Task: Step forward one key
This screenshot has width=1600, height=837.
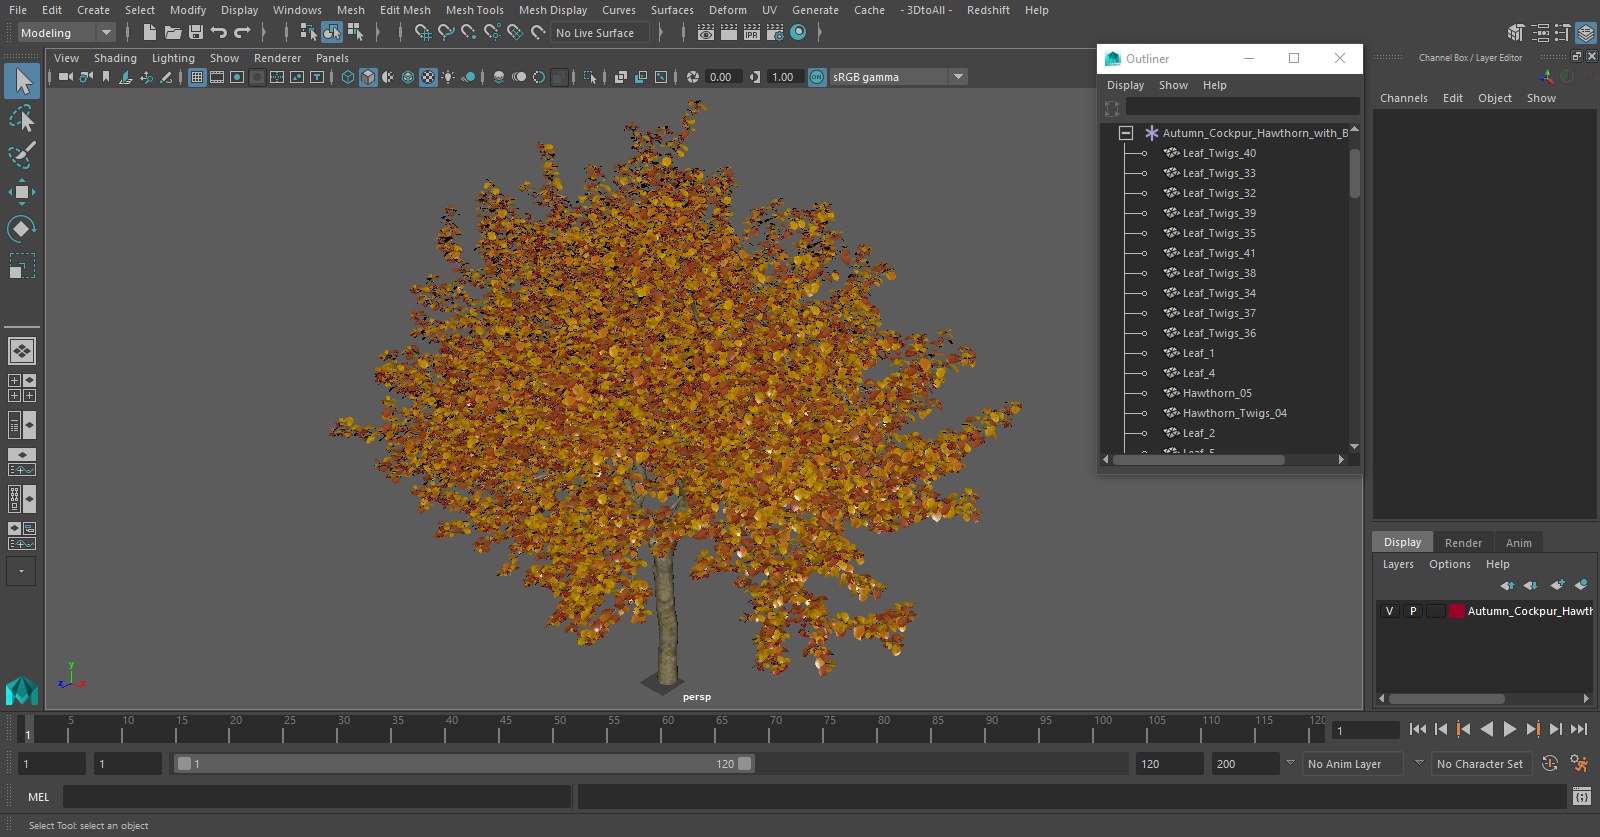Action: tap(1533, 729)
